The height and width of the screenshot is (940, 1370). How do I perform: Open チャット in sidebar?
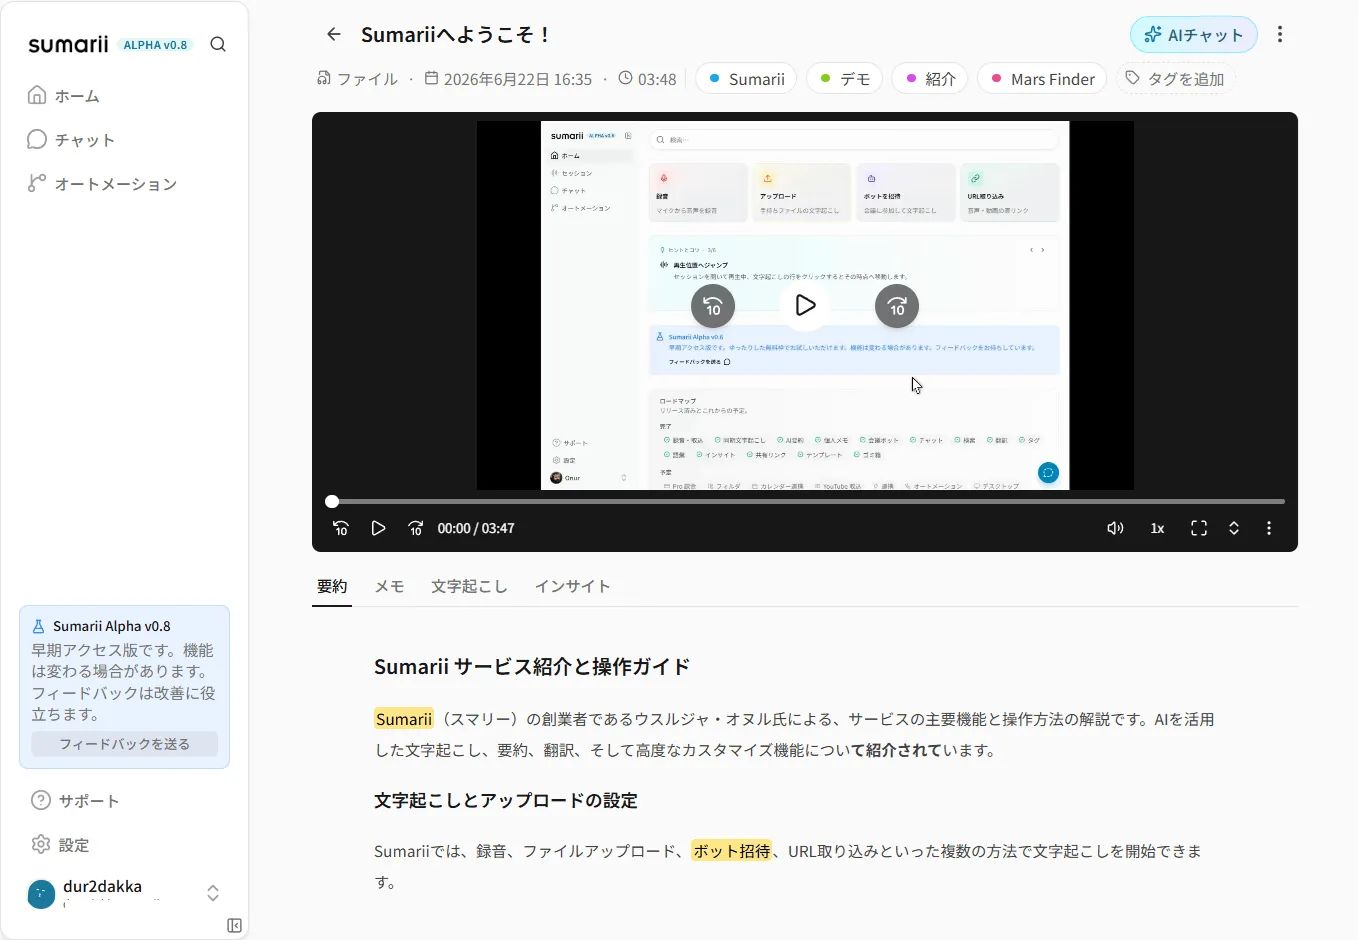72,140
